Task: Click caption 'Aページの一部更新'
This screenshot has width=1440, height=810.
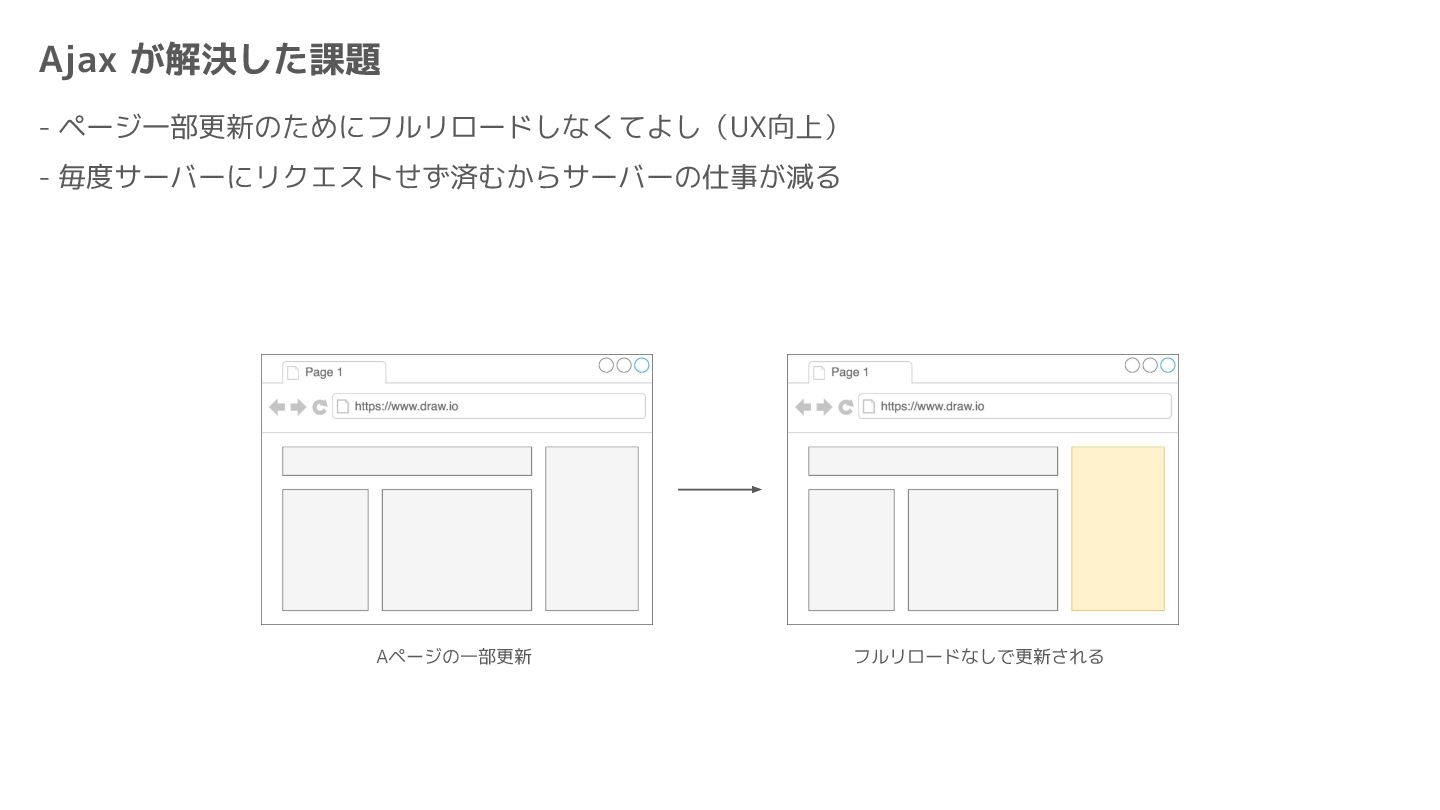Action: (x=454, y=657)
